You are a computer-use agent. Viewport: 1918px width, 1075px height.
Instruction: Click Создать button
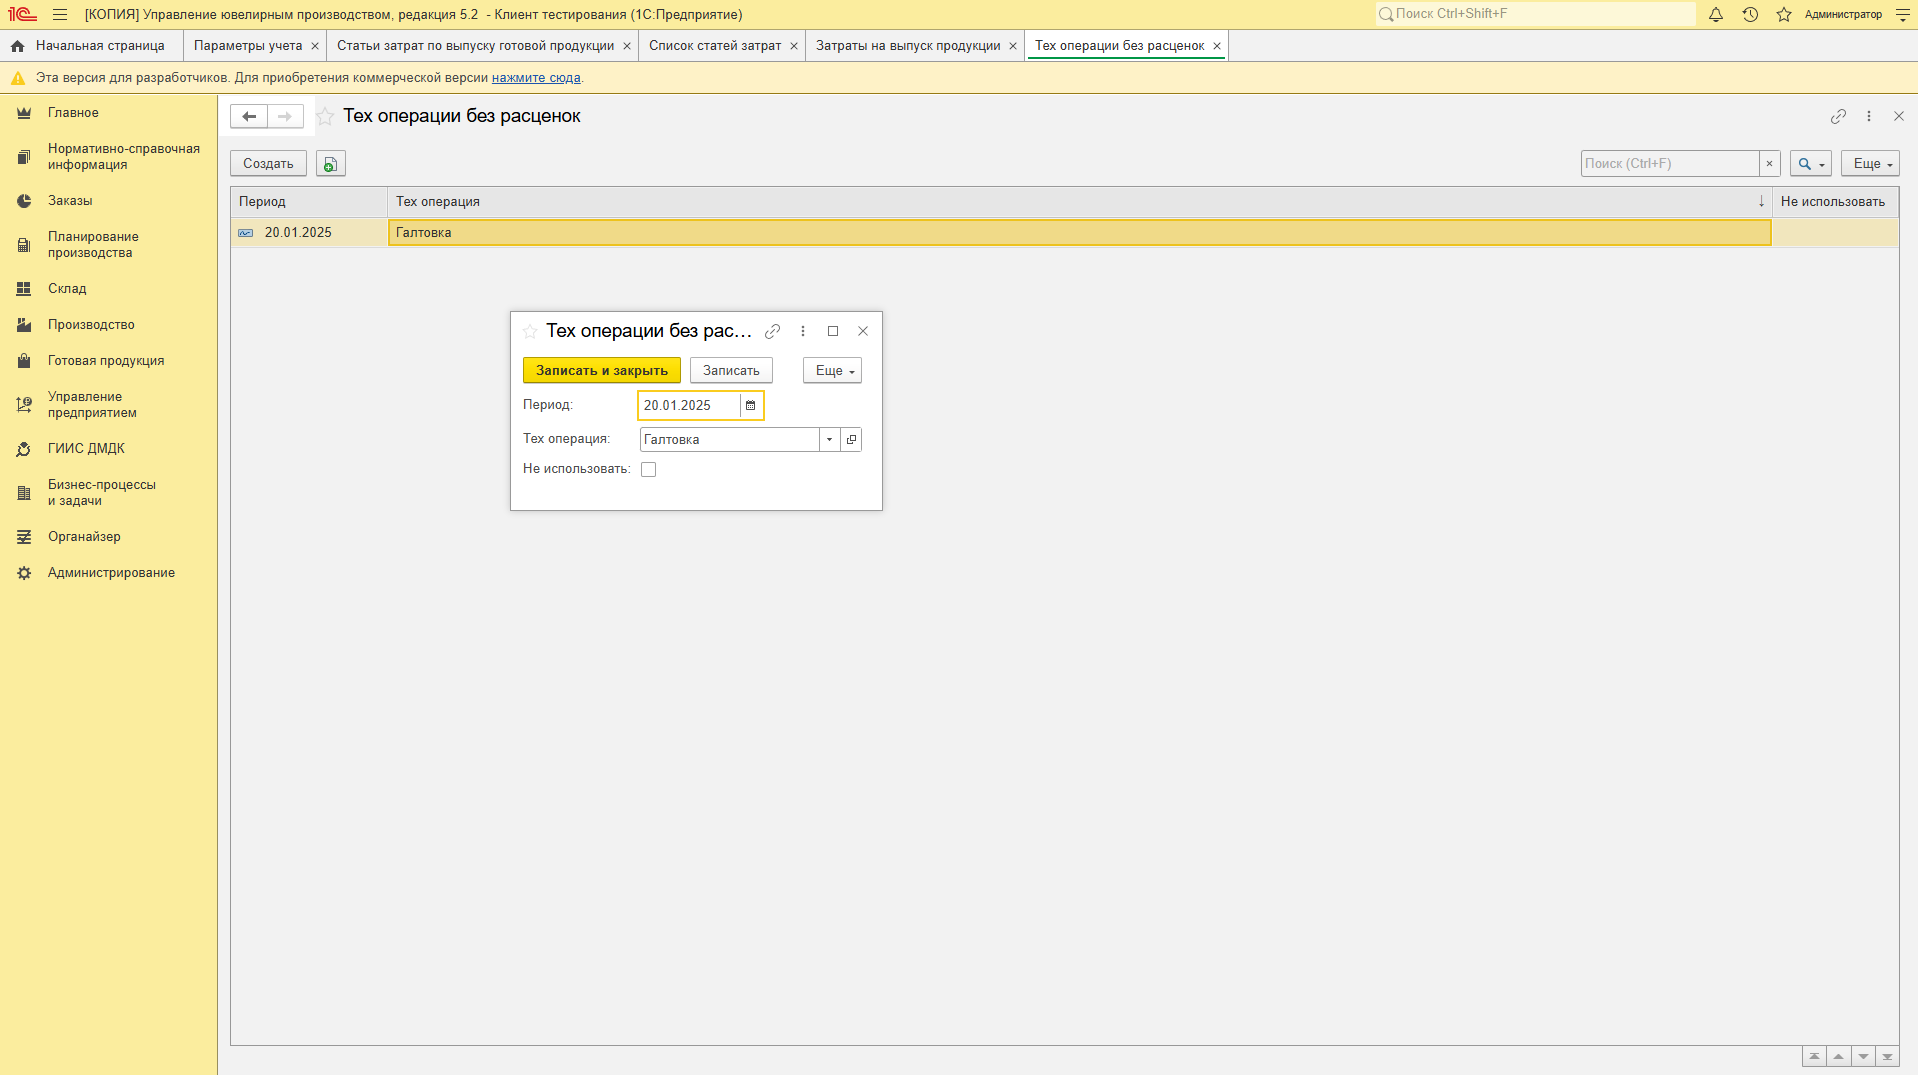[268, 164]
